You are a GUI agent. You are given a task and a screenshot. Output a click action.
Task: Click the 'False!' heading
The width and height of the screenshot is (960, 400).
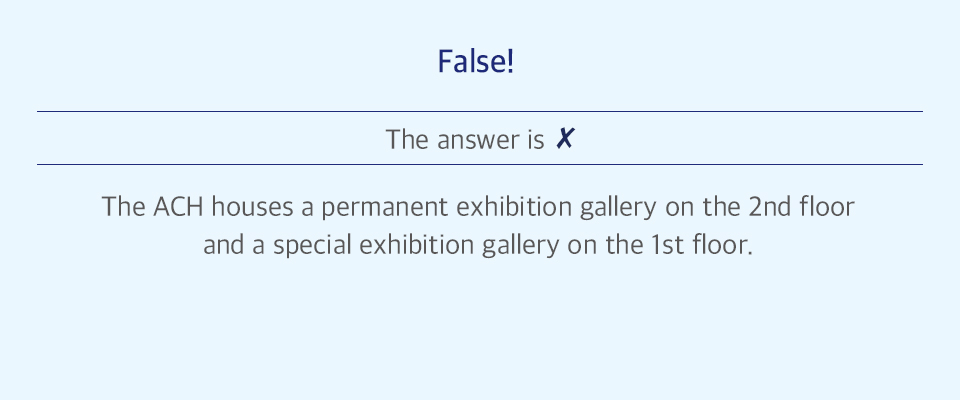tap(476, 62)
